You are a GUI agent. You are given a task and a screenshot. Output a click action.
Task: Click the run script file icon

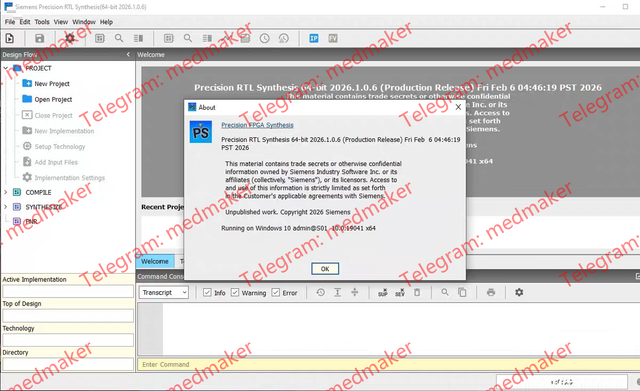point(9,38)
